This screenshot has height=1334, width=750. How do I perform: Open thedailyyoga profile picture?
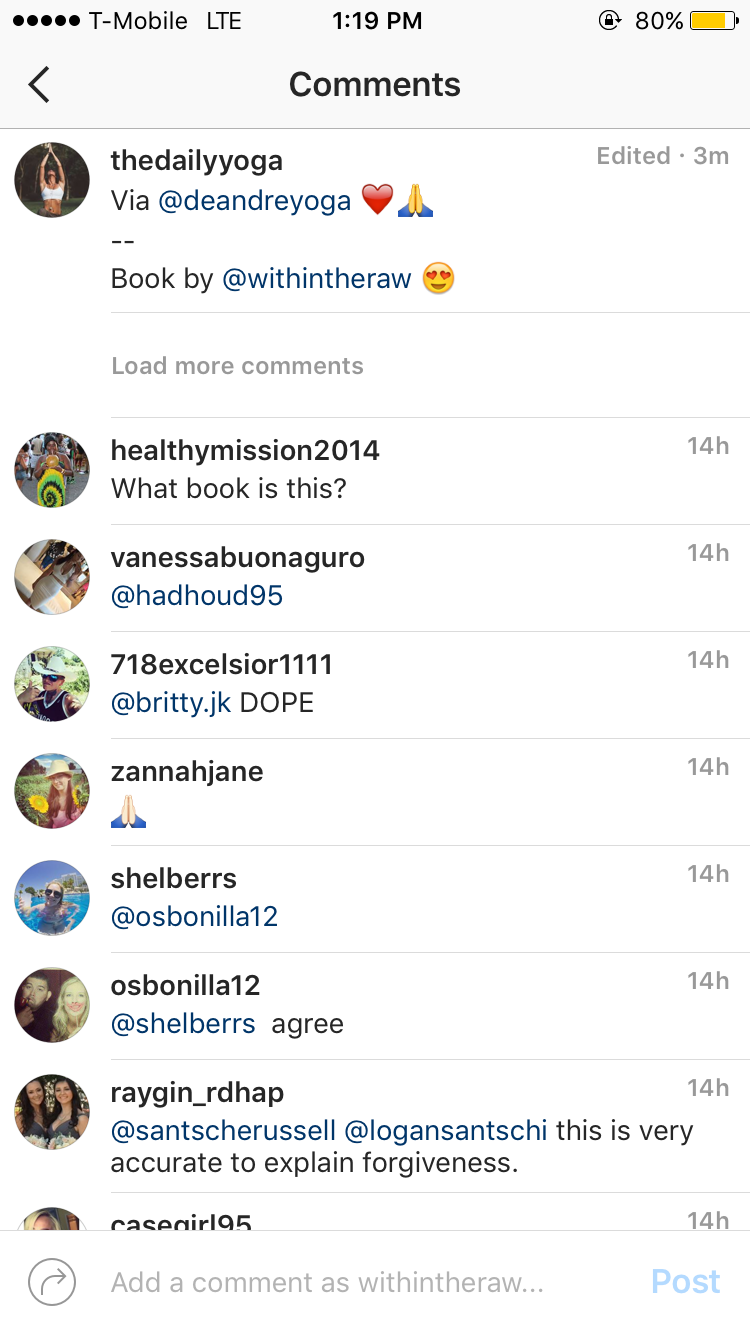(x=52, y=180)
